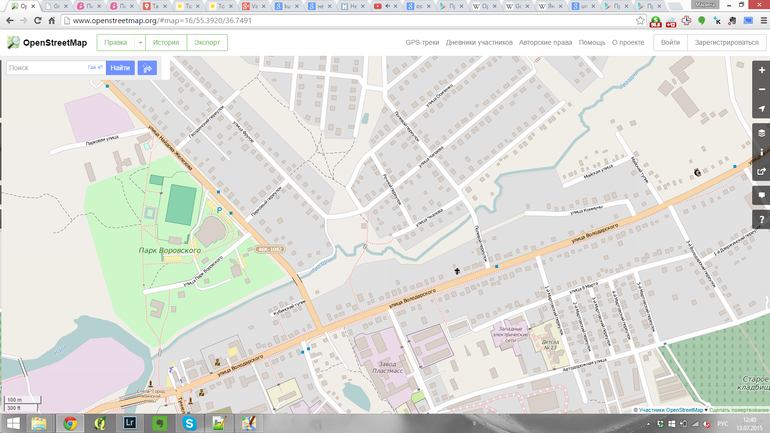
Task: Open the Дневники участников link
Action: 479,43
